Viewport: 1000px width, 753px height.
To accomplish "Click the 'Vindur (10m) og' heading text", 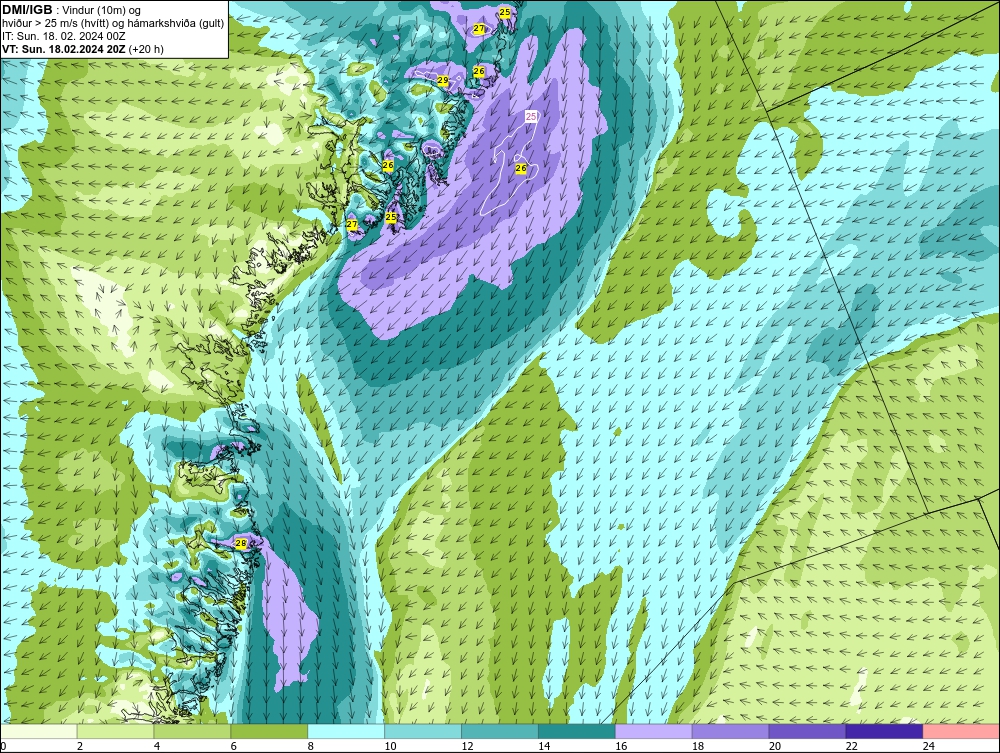I will click(103, 11).
